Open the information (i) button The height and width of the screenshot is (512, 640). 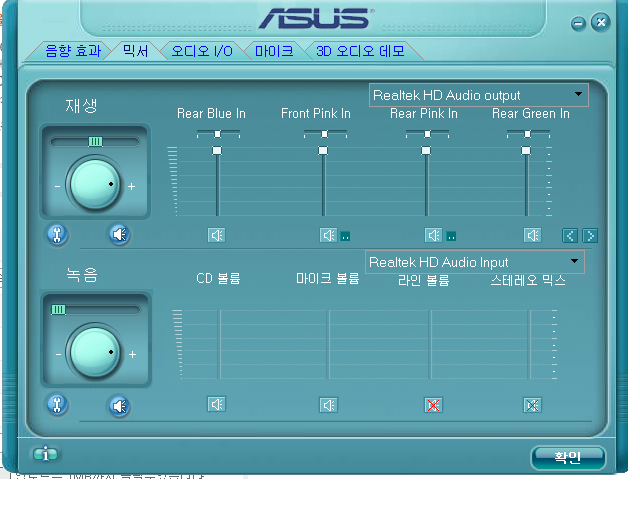coord(45,454)
